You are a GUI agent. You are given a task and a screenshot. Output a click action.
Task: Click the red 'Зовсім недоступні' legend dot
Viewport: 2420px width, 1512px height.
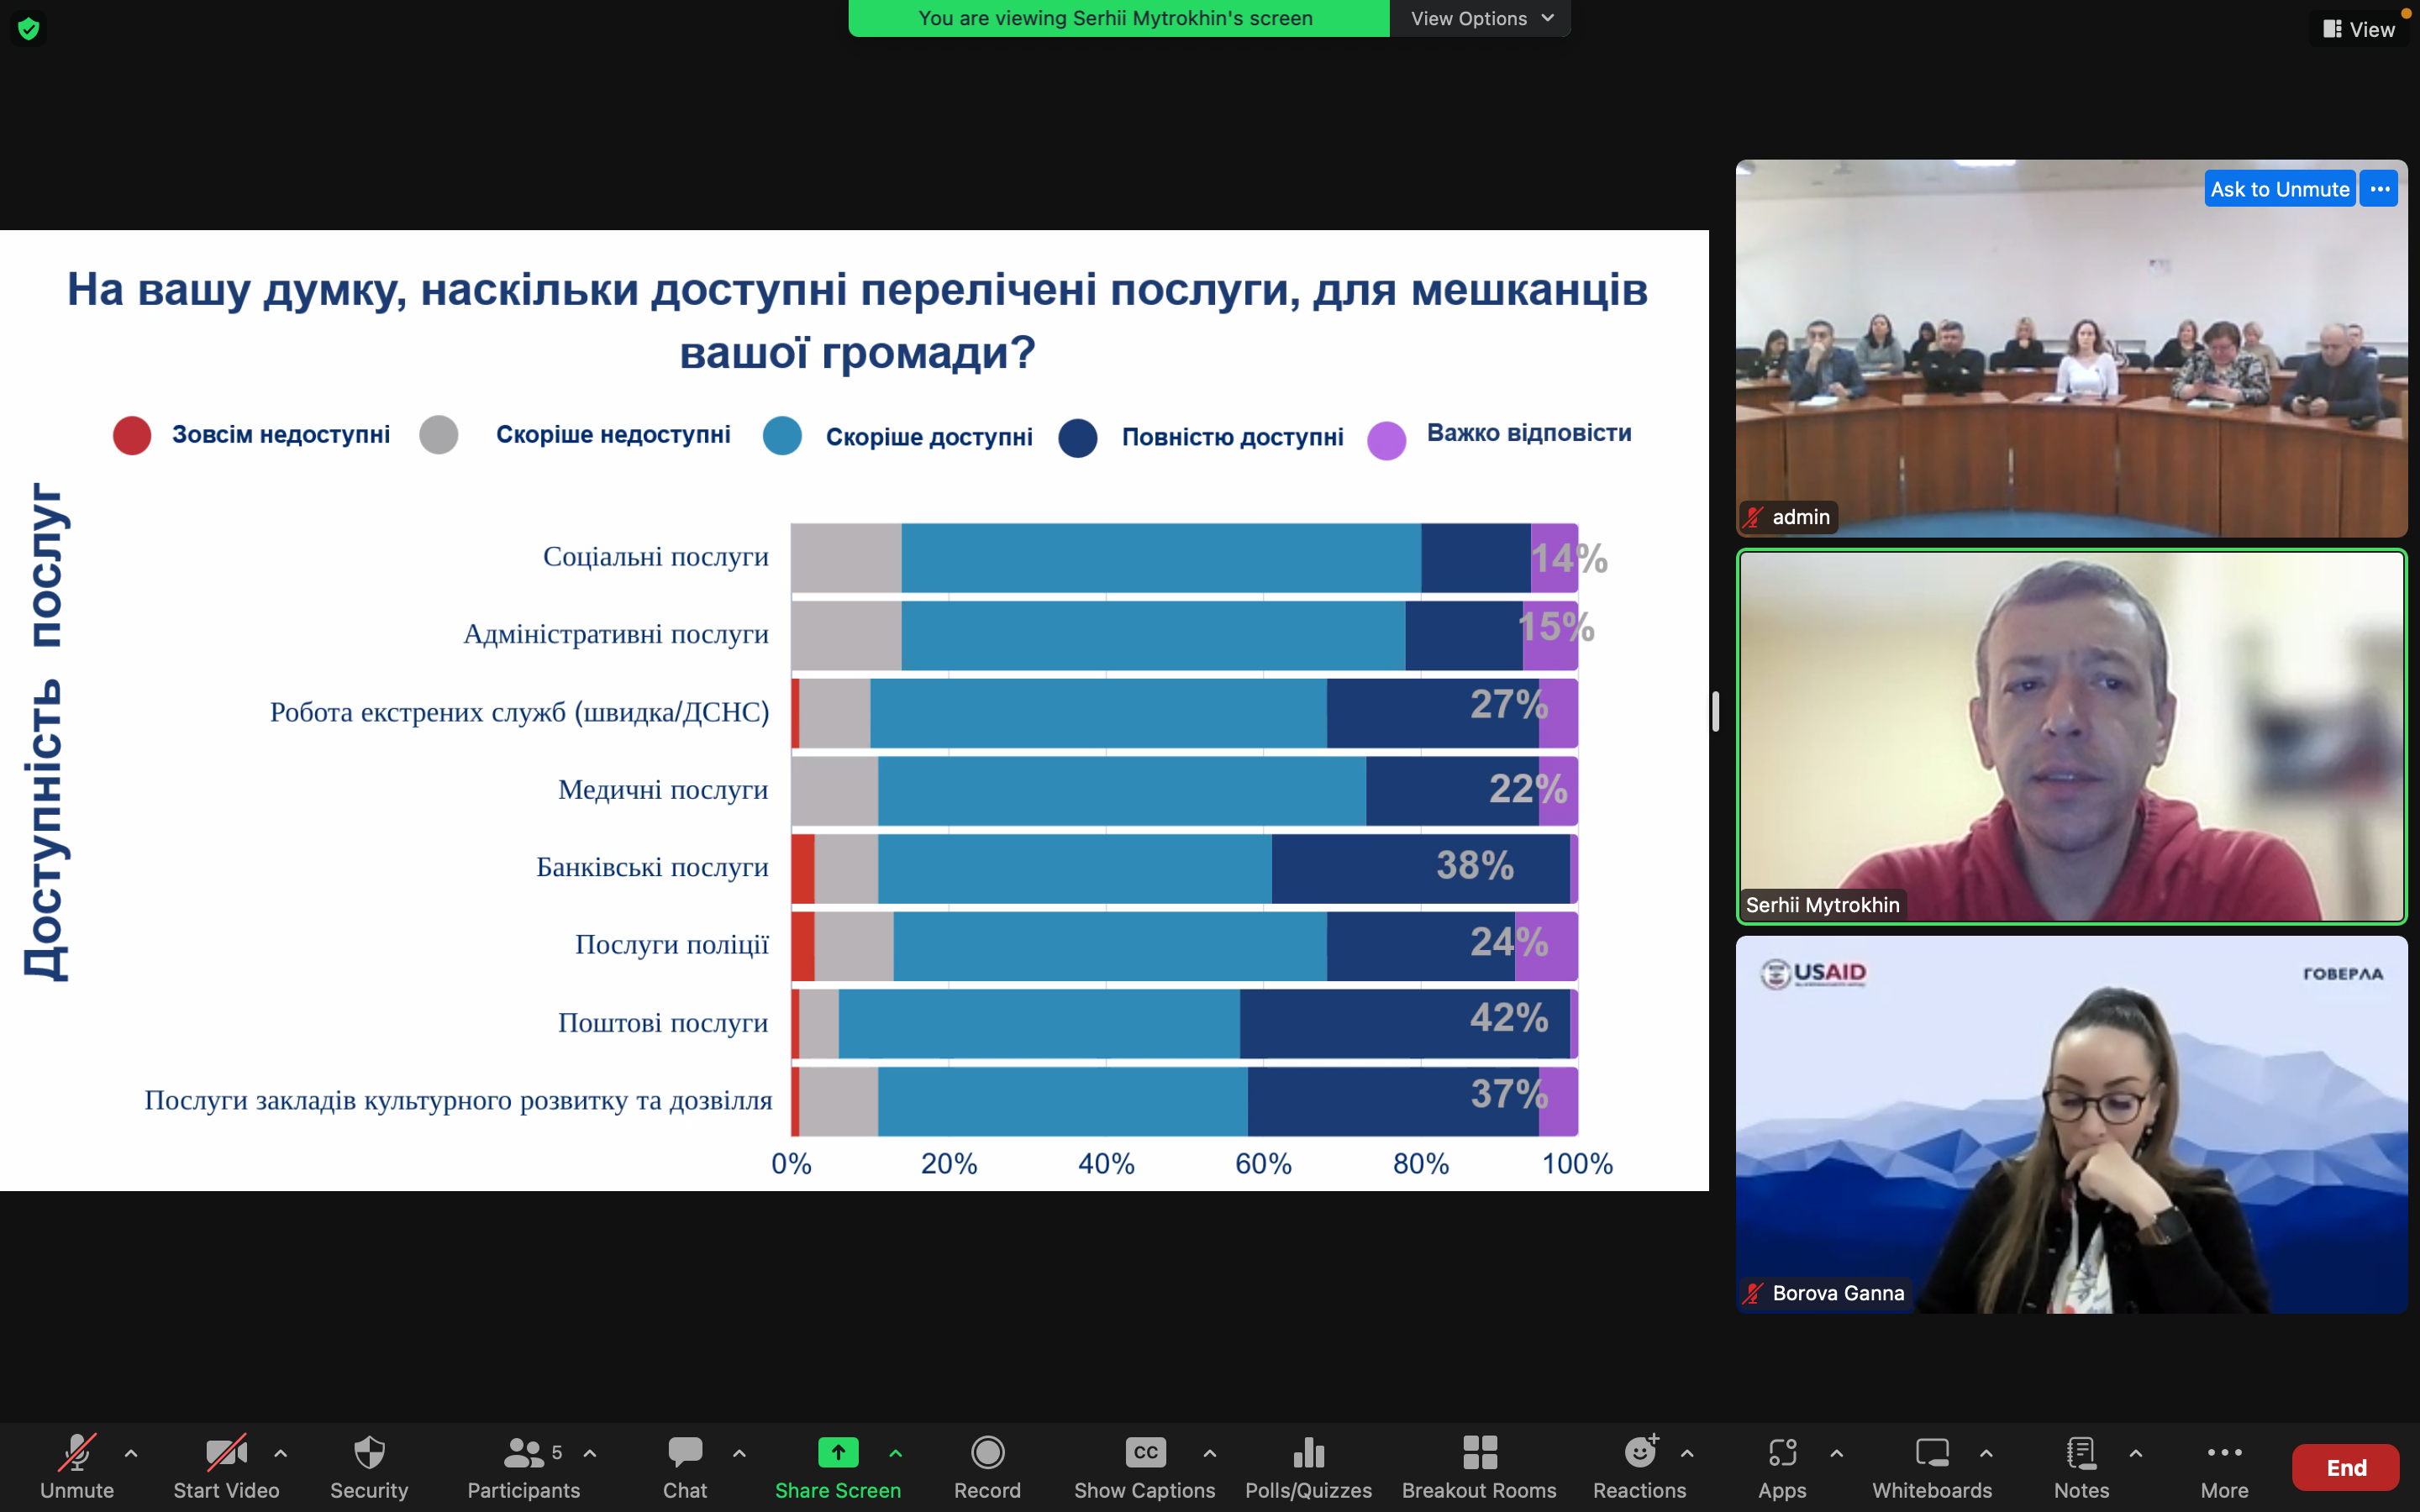pyautogui.click(x=132, y=435)
